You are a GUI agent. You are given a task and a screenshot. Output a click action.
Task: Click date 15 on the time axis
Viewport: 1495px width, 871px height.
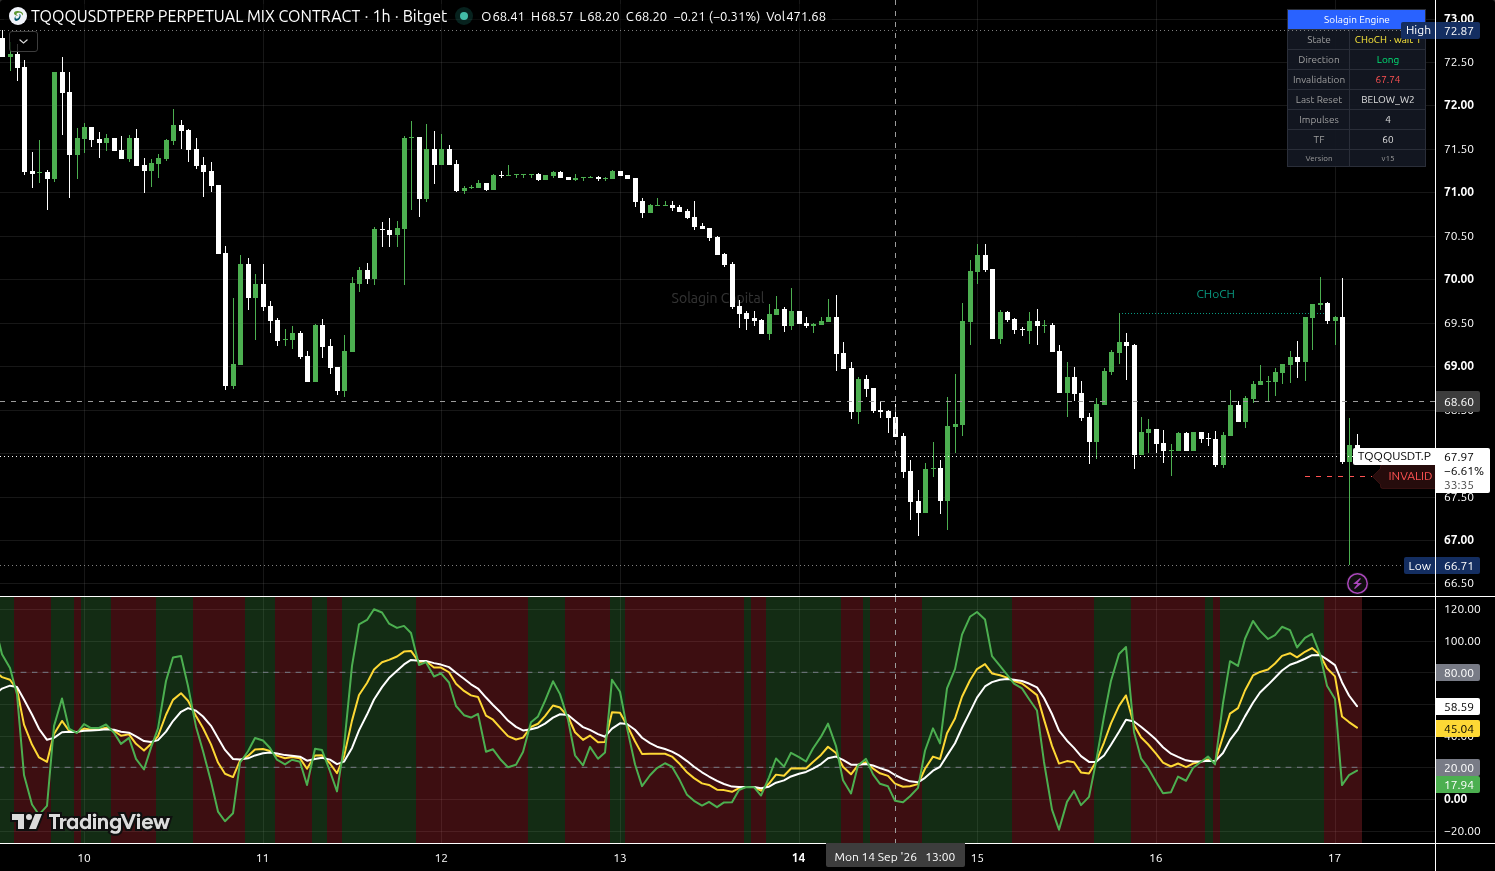977,858
